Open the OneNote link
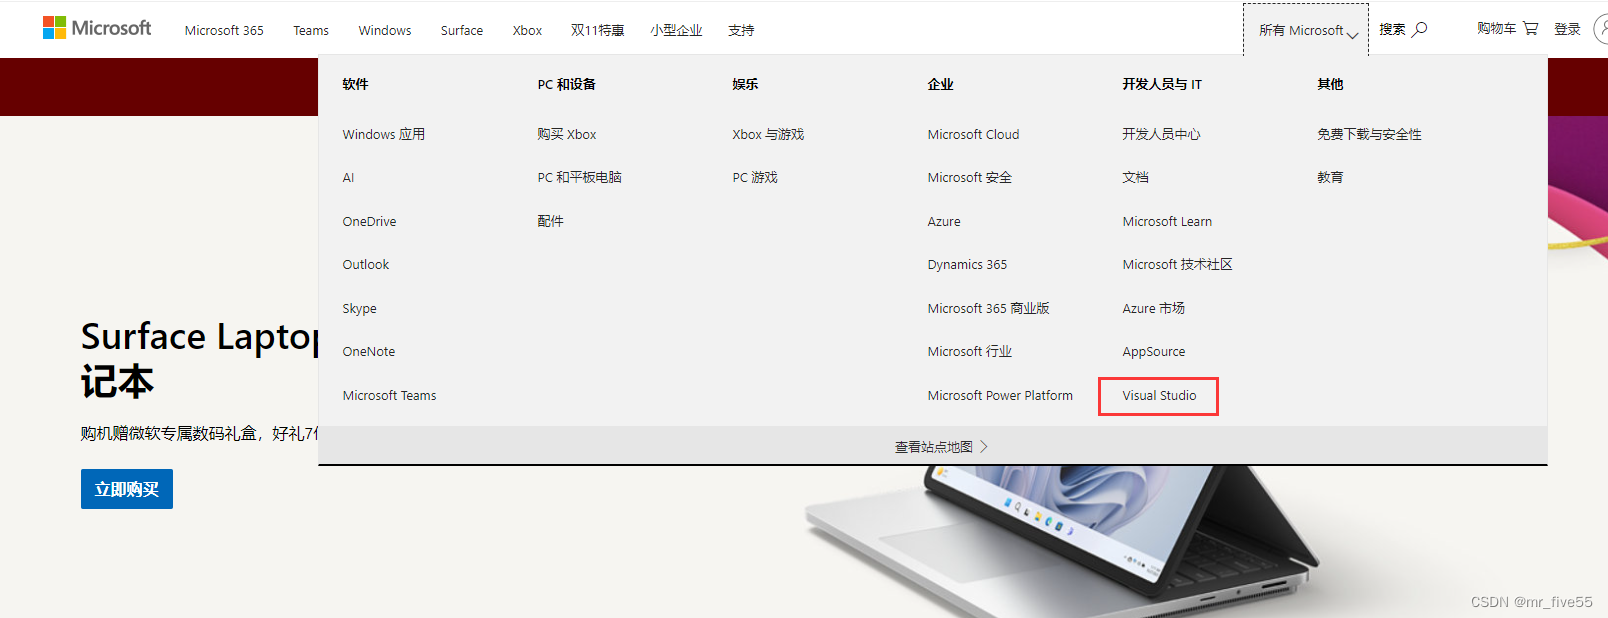1608x618 pixels. [x=368, y=351]
